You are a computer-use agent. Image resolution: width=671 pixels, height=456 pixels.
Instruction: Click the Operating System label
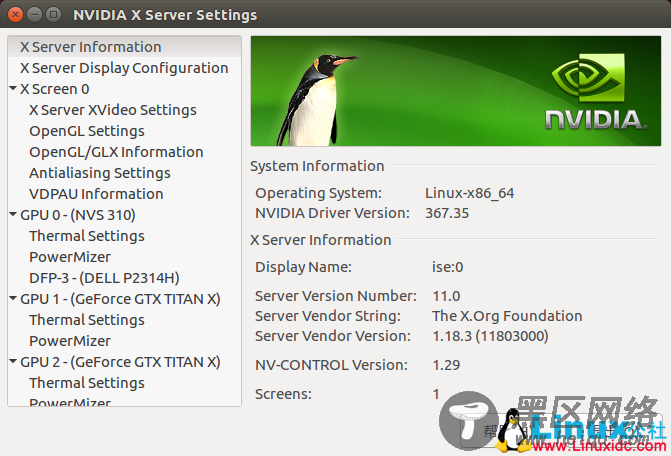(x=318, y=193)
